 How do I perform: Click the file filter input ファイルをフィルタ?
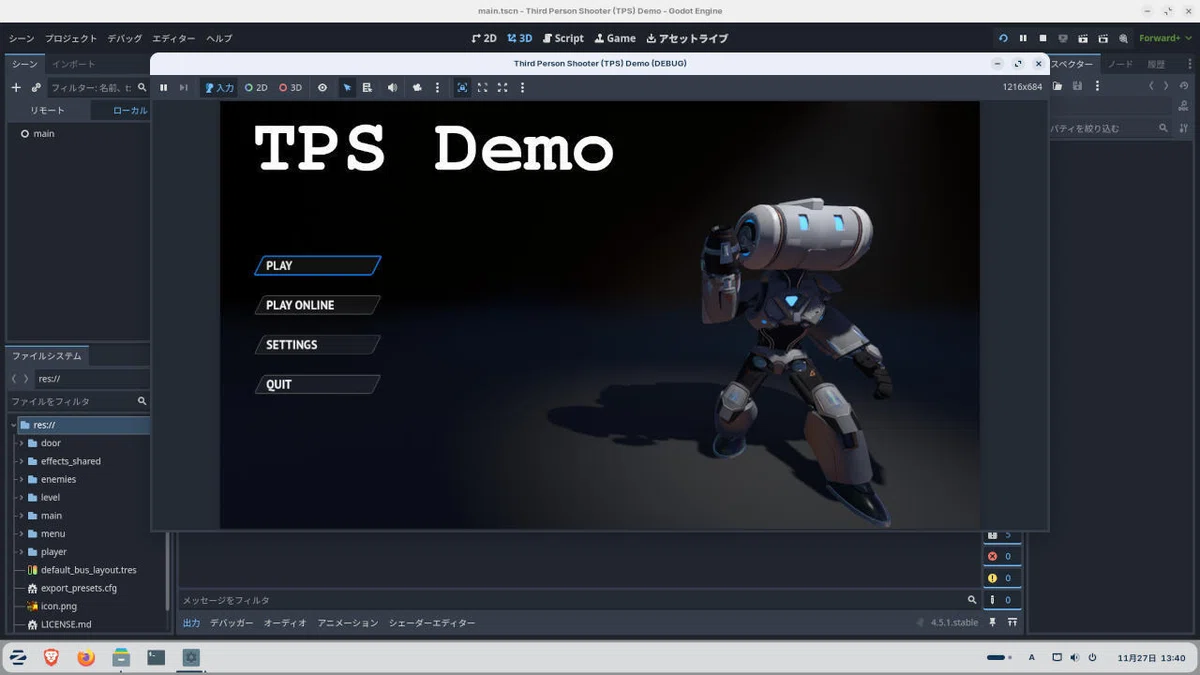[x=78, y=401]
